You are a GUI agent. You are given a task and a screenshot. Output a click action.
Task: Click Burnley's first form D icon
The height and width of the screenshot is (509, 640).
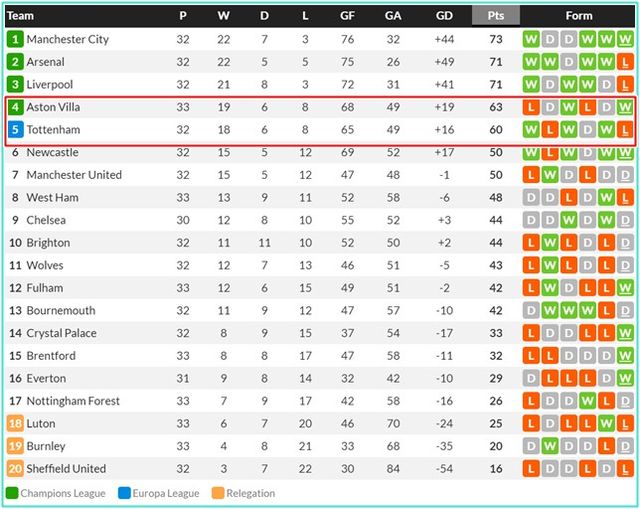[x=530, y=446]
